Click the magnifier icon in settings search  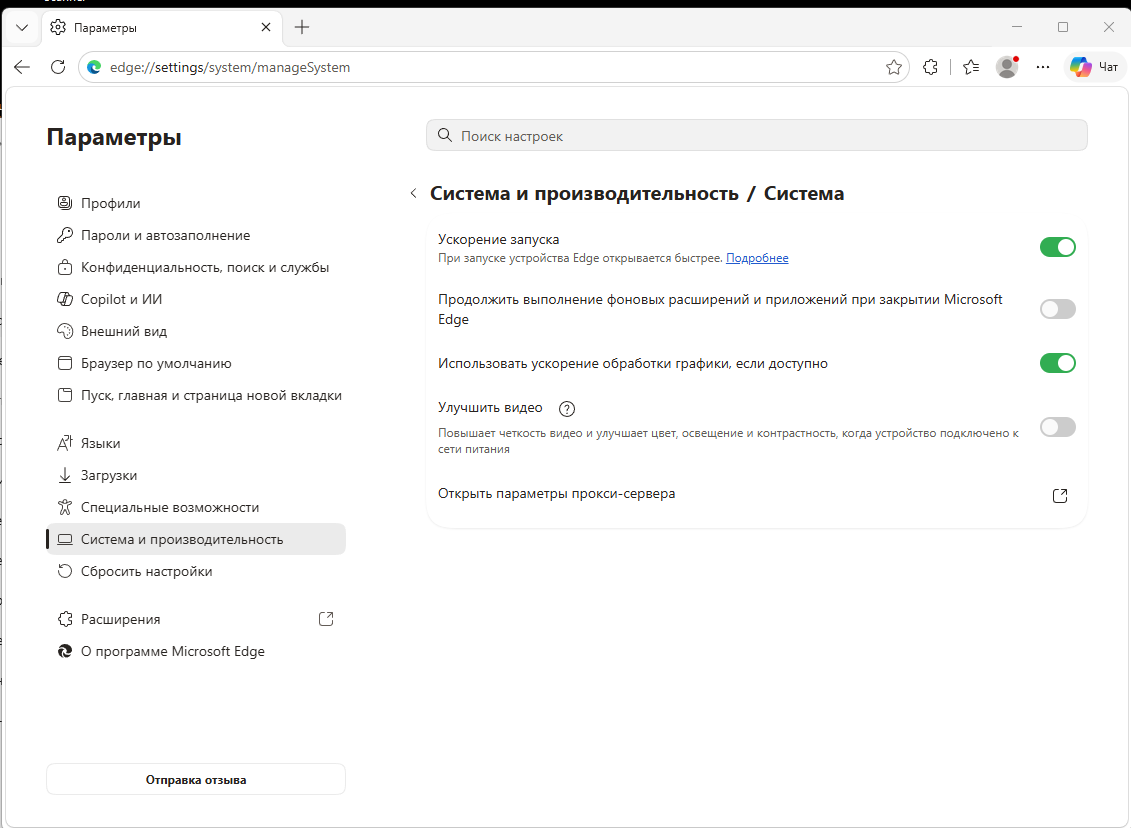445,136
